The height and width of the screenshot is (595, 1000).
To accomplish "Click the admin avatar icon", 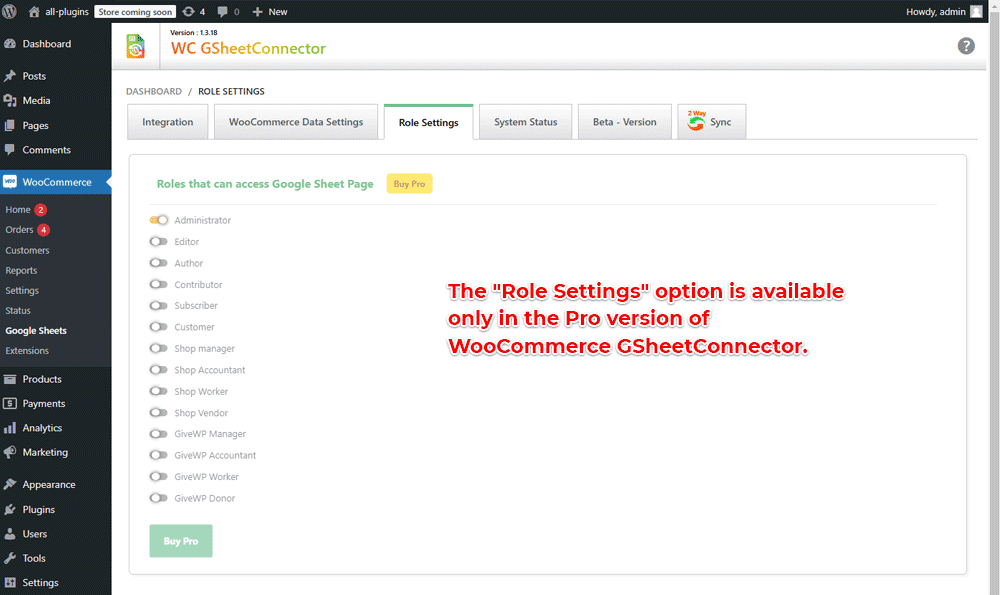I will click(976, 11).
